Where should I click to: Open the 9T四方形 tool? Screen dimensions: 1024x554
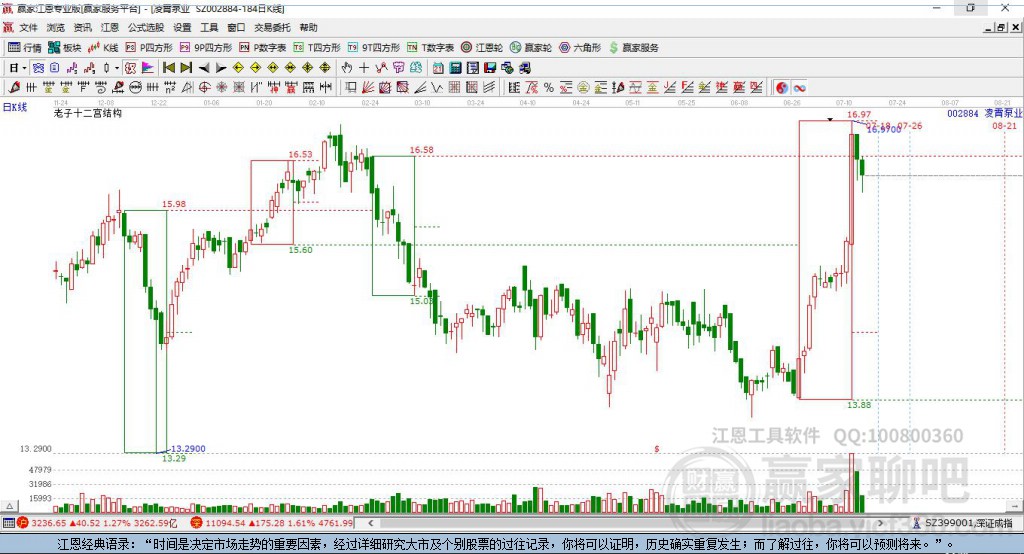374,48
